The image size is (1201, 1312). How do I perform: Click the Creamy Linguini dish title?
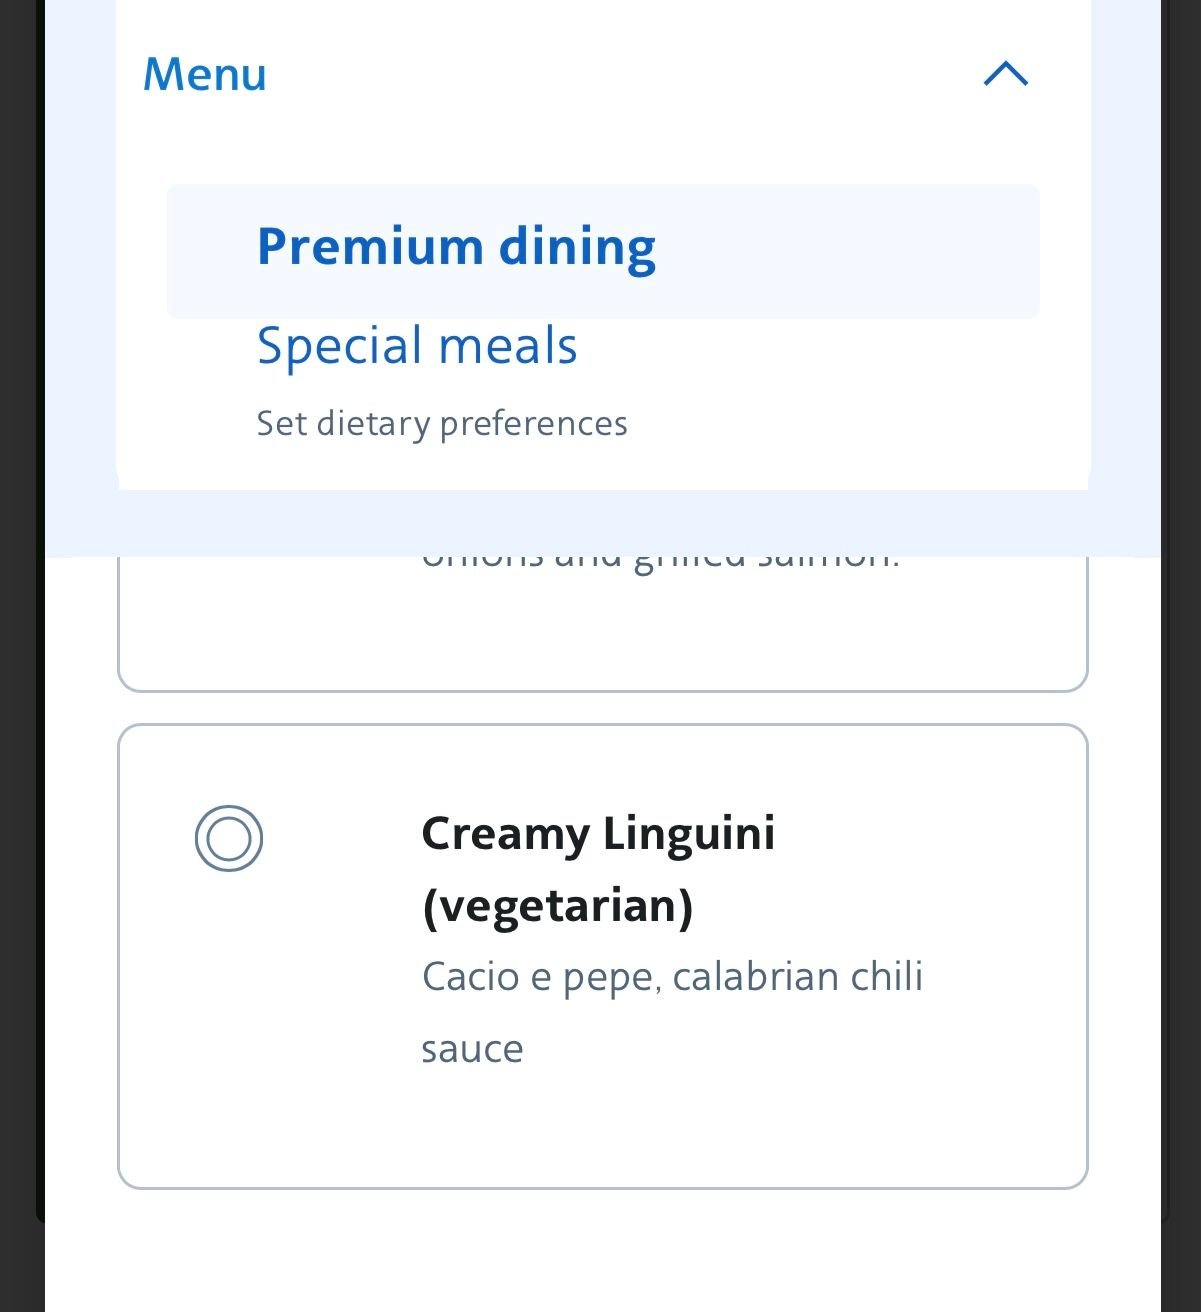[x=598, y=833]
